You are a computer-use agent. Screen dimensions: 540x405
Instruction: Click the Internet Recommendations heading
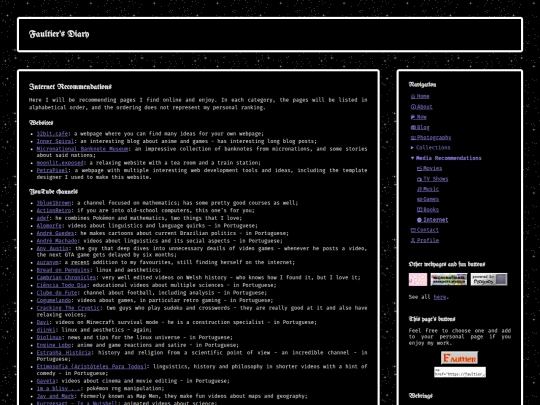(x=70, y=86)
